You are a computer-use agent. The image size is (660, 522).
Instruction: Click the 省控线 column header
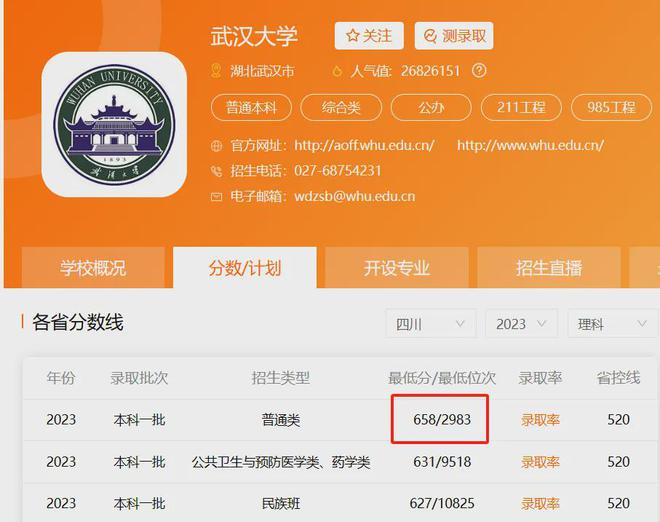(x=618, y=378)
